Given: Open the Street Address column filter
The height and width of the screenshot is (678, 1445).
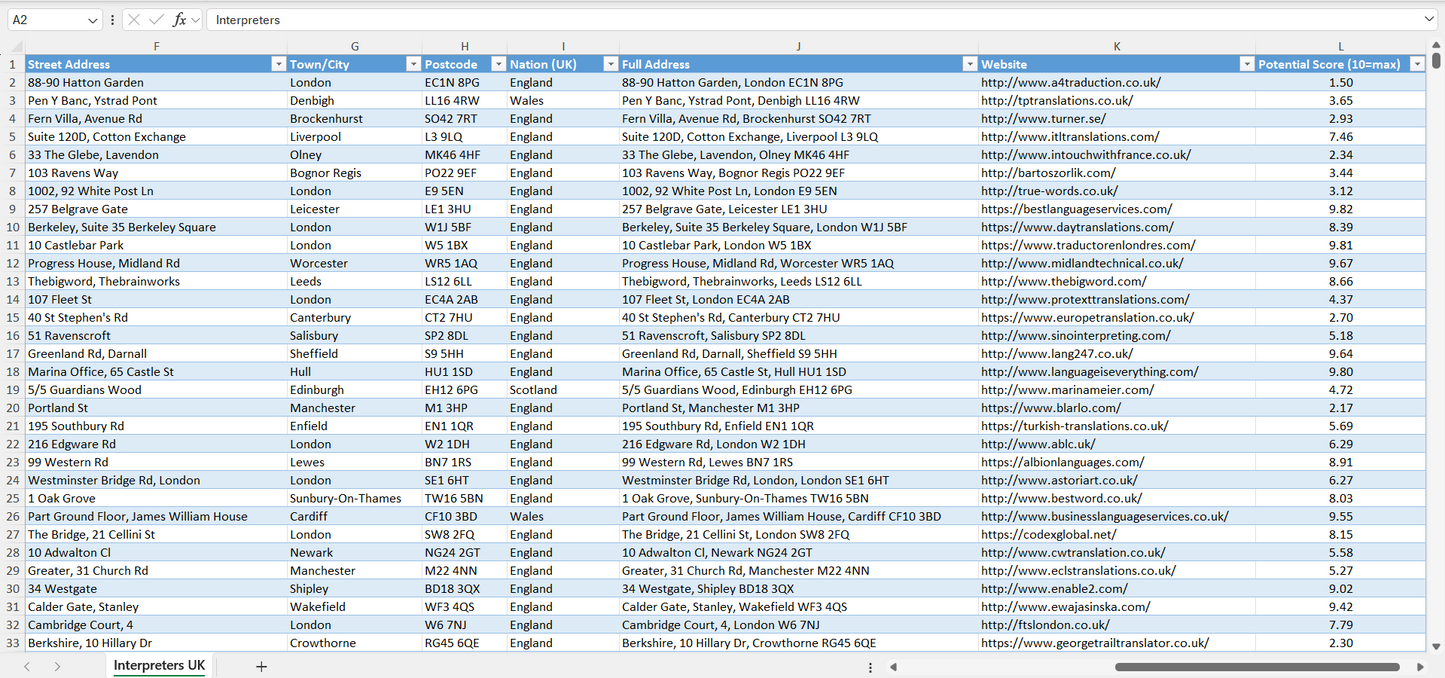Looking at the screenshot, I should (279, 63).
